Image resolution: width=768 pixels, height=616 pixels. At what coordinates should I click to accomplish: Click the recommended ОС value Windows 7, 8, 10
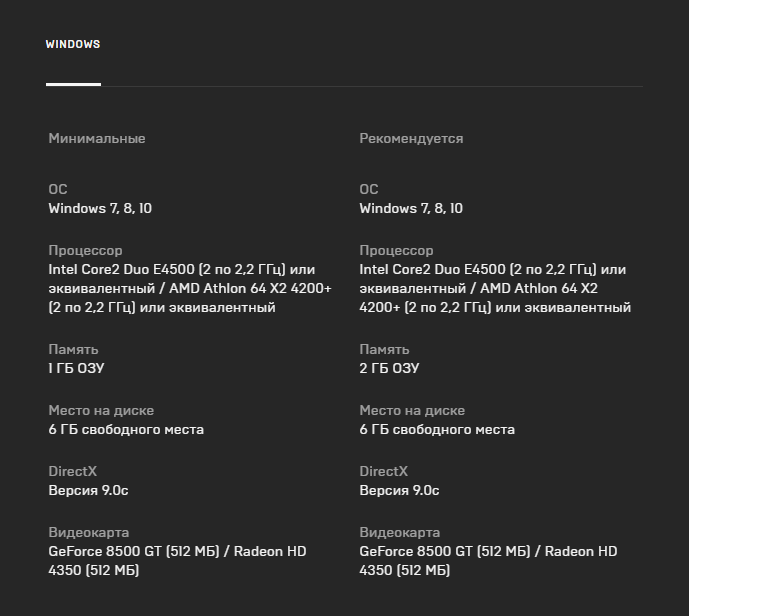click(411, 209)
